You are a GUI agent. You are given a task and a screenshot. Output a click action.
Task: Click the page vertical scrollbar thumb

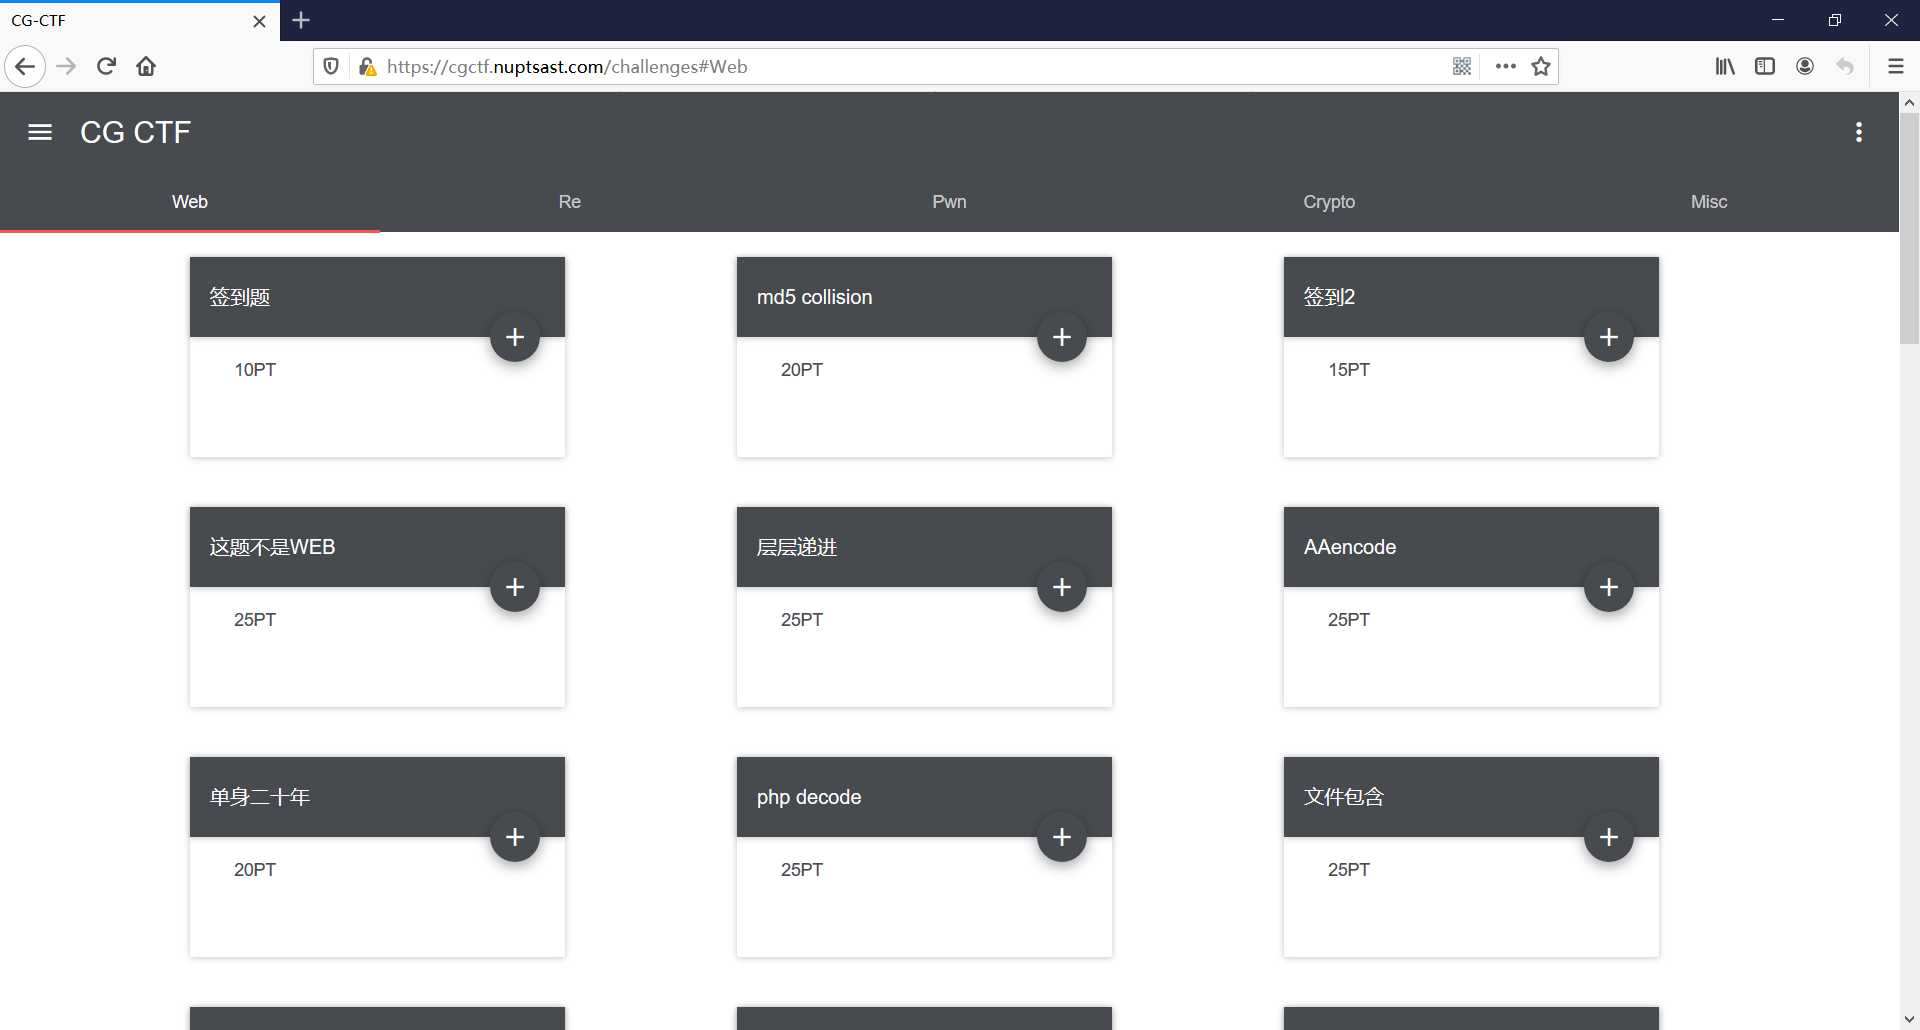click(x=1909, y=228)
